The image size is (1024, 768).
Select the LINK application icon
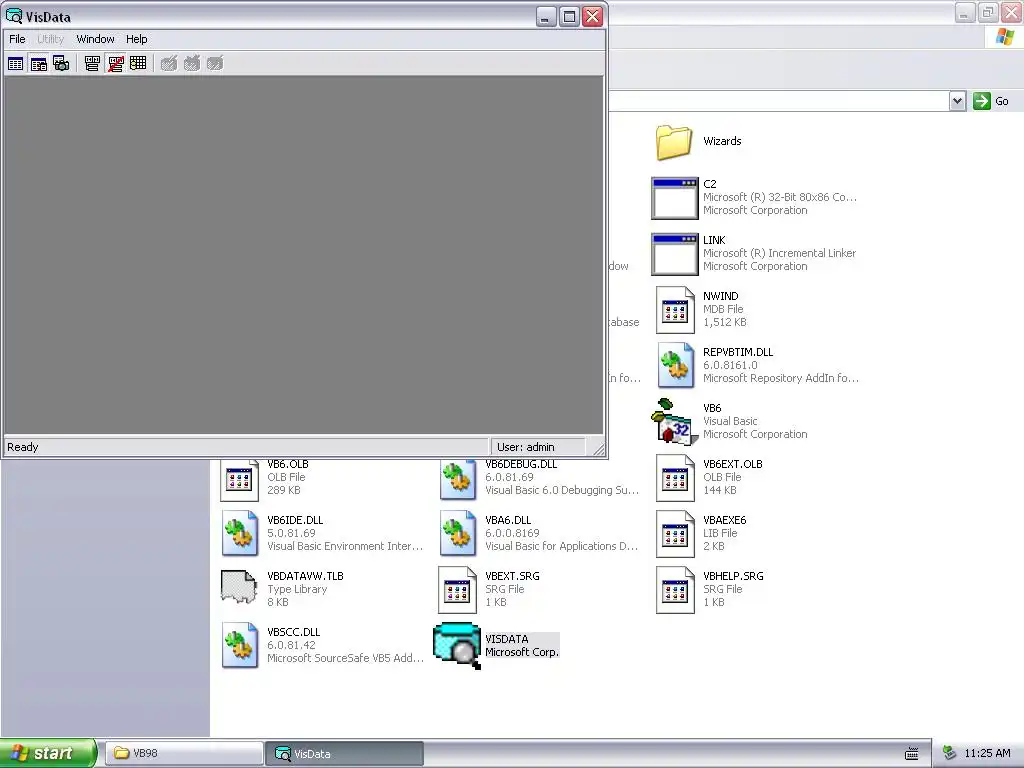pos(675,254)
